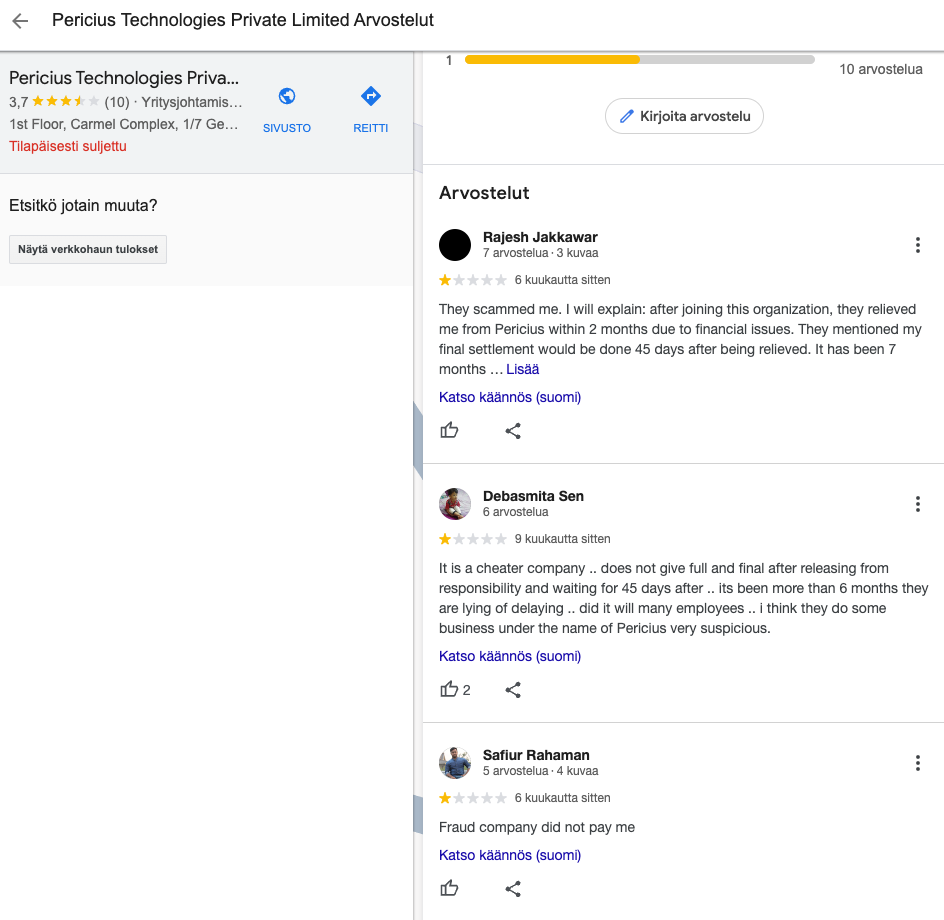Image resolution: width=944 pixels, height=920 pixels.
Task: Like Debasmita Sen's review with the thumbs-up
Action: coord(449,689)
